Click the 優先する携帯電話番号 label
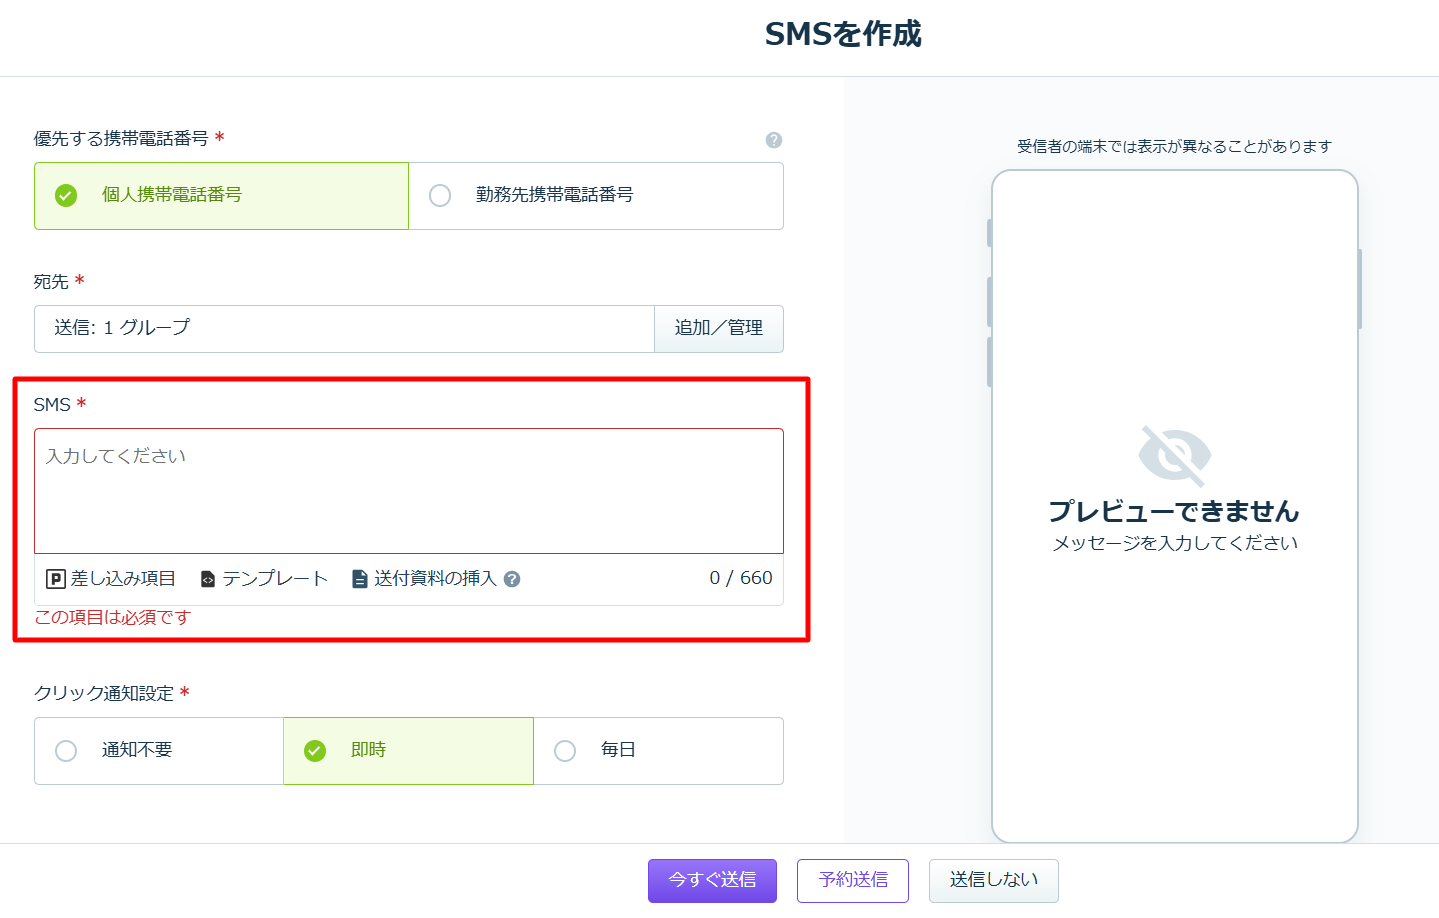Screen dimensions: 1439x918 tap(121, 139)
